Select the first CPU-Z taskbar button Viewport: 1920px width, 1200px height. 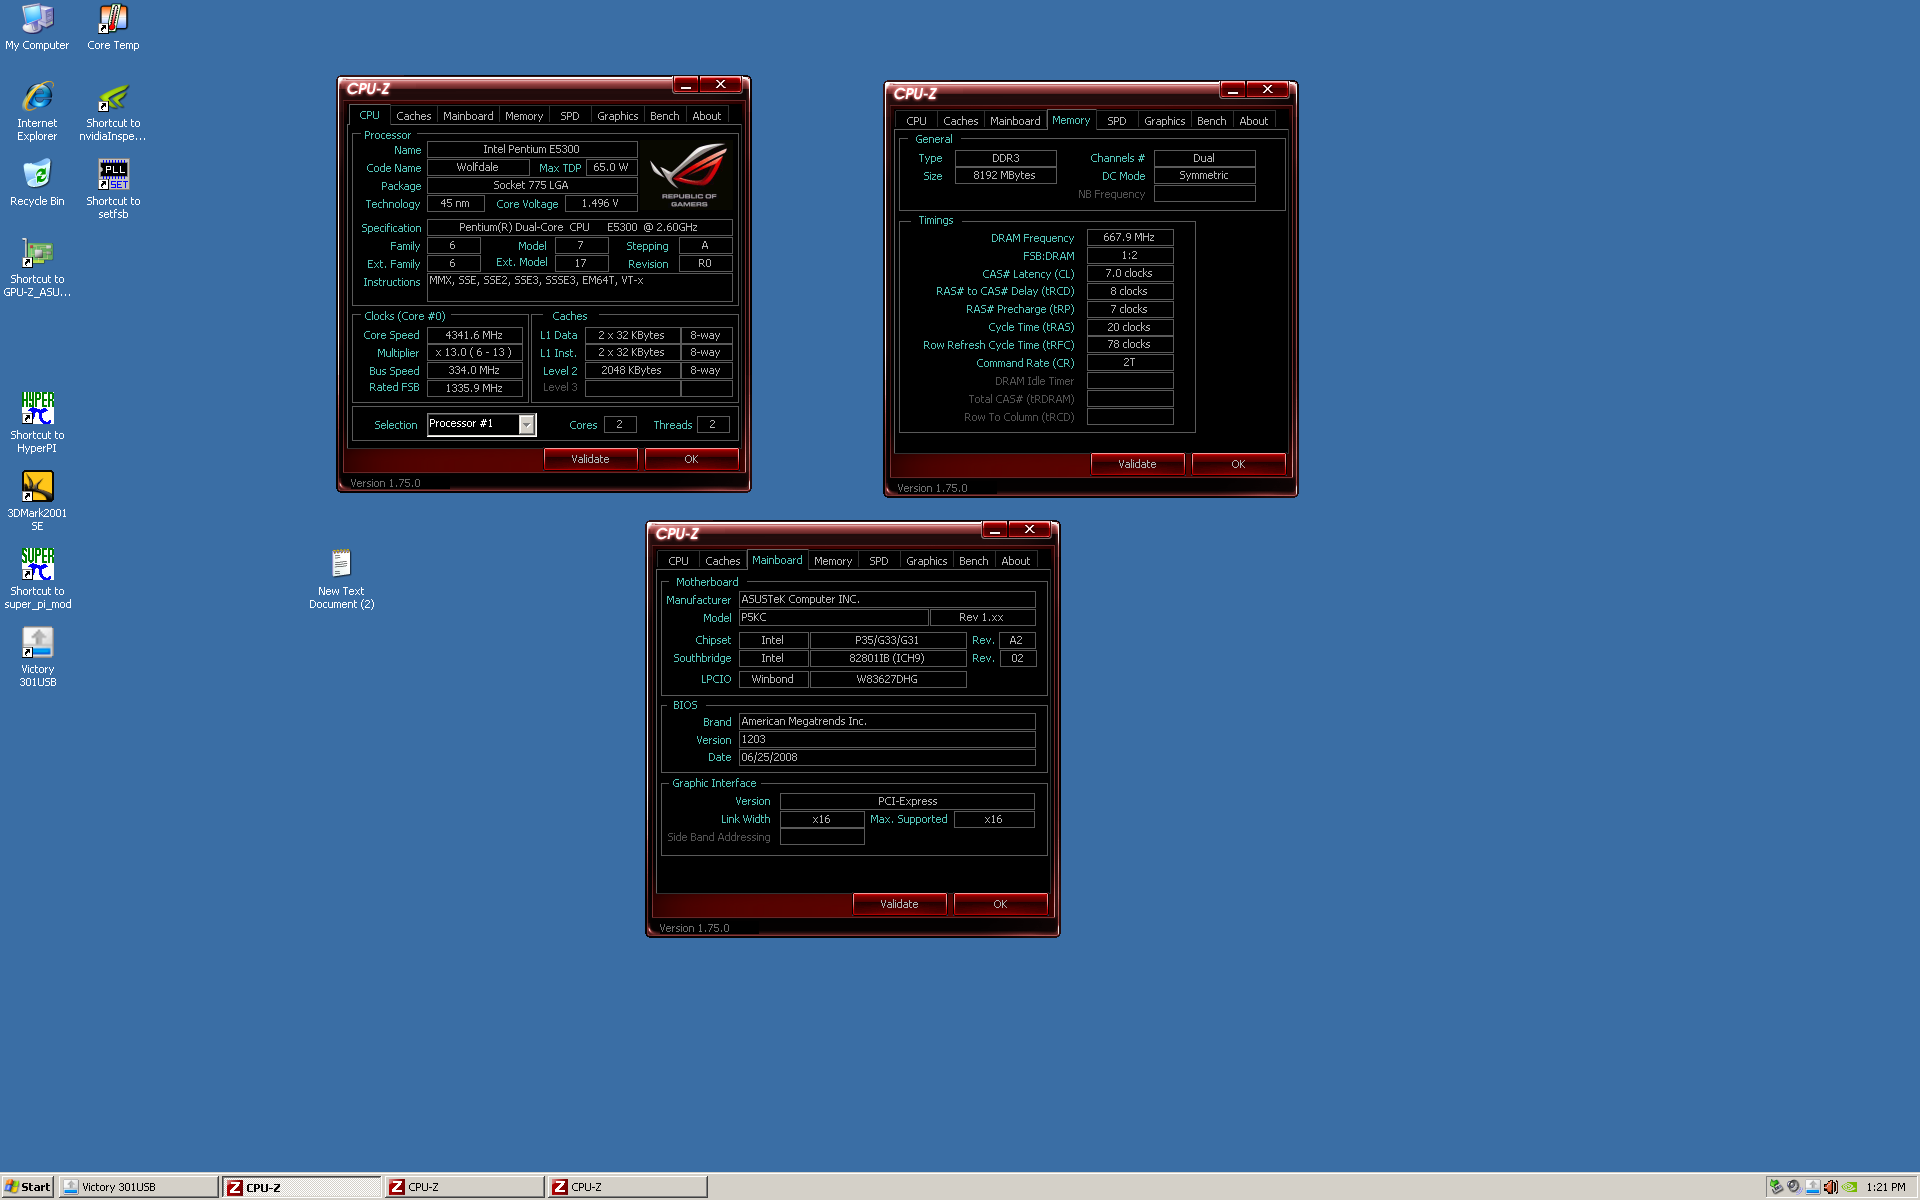tap(301, 1187)
